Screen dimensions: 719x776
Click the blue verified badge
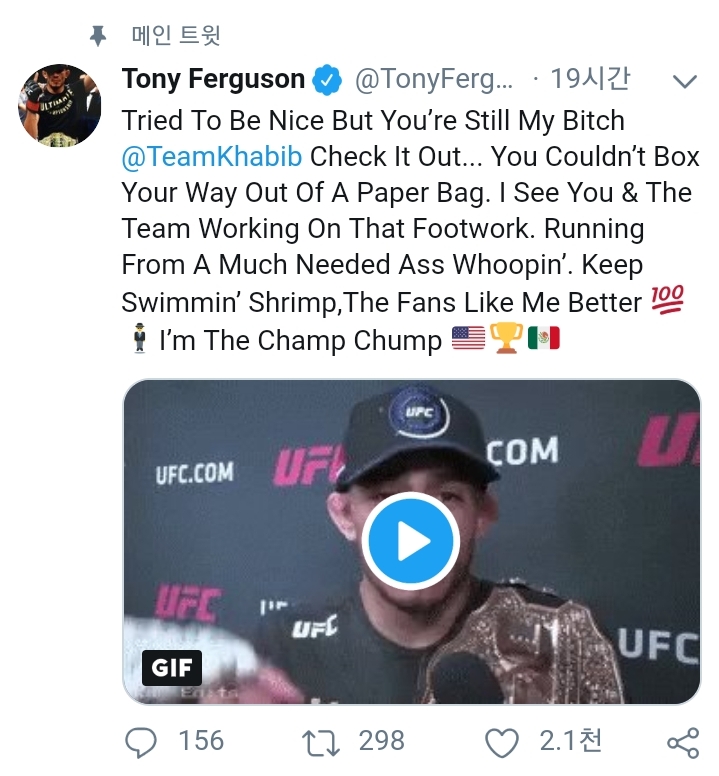pyautogui.click(x=327, y=80)
